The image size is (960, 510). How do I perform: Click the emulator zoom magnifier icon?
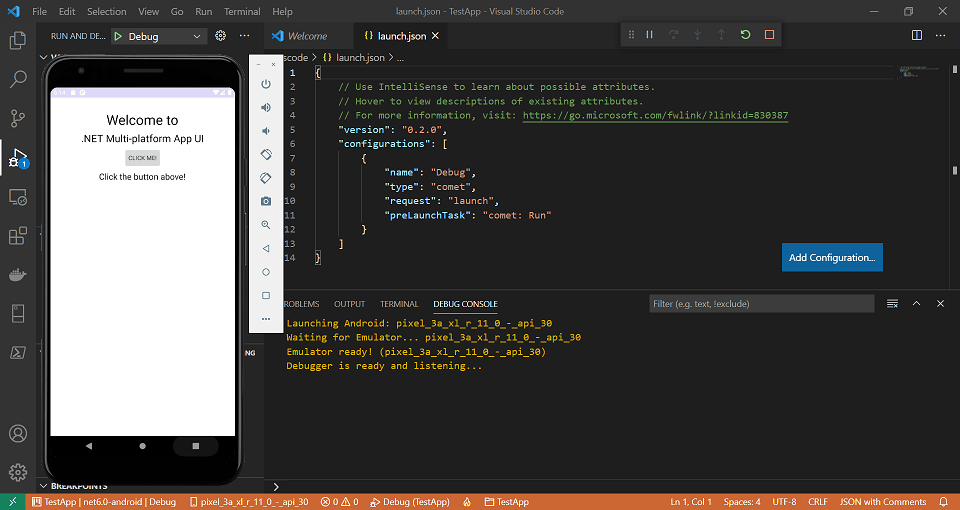pos(266,225)
